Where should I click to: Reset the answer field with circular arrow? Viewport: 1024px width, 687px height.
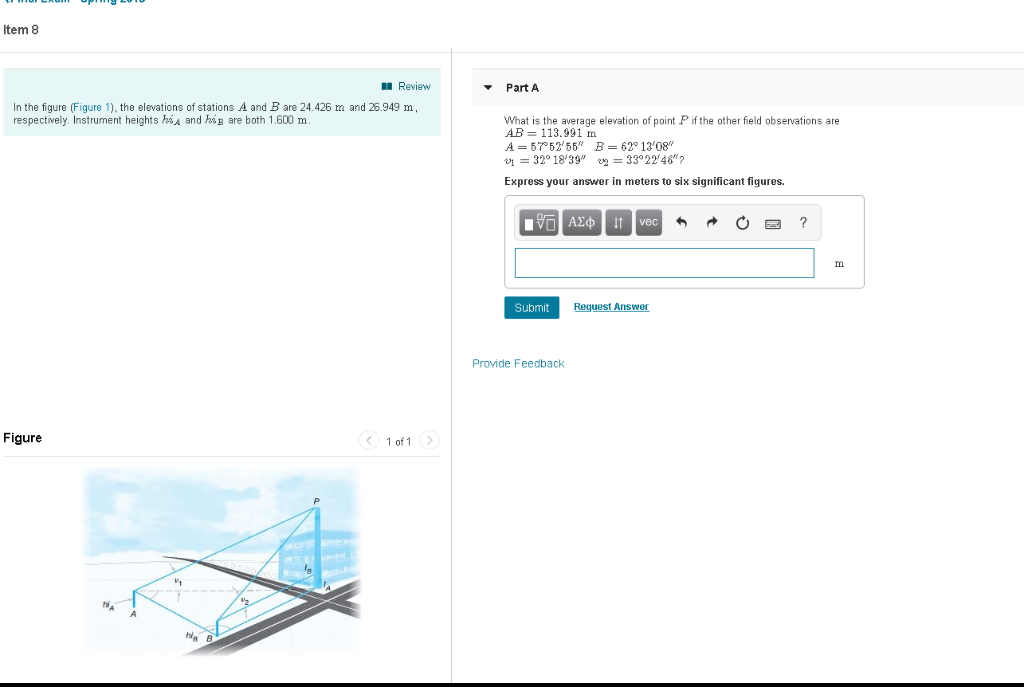(743, 223)
